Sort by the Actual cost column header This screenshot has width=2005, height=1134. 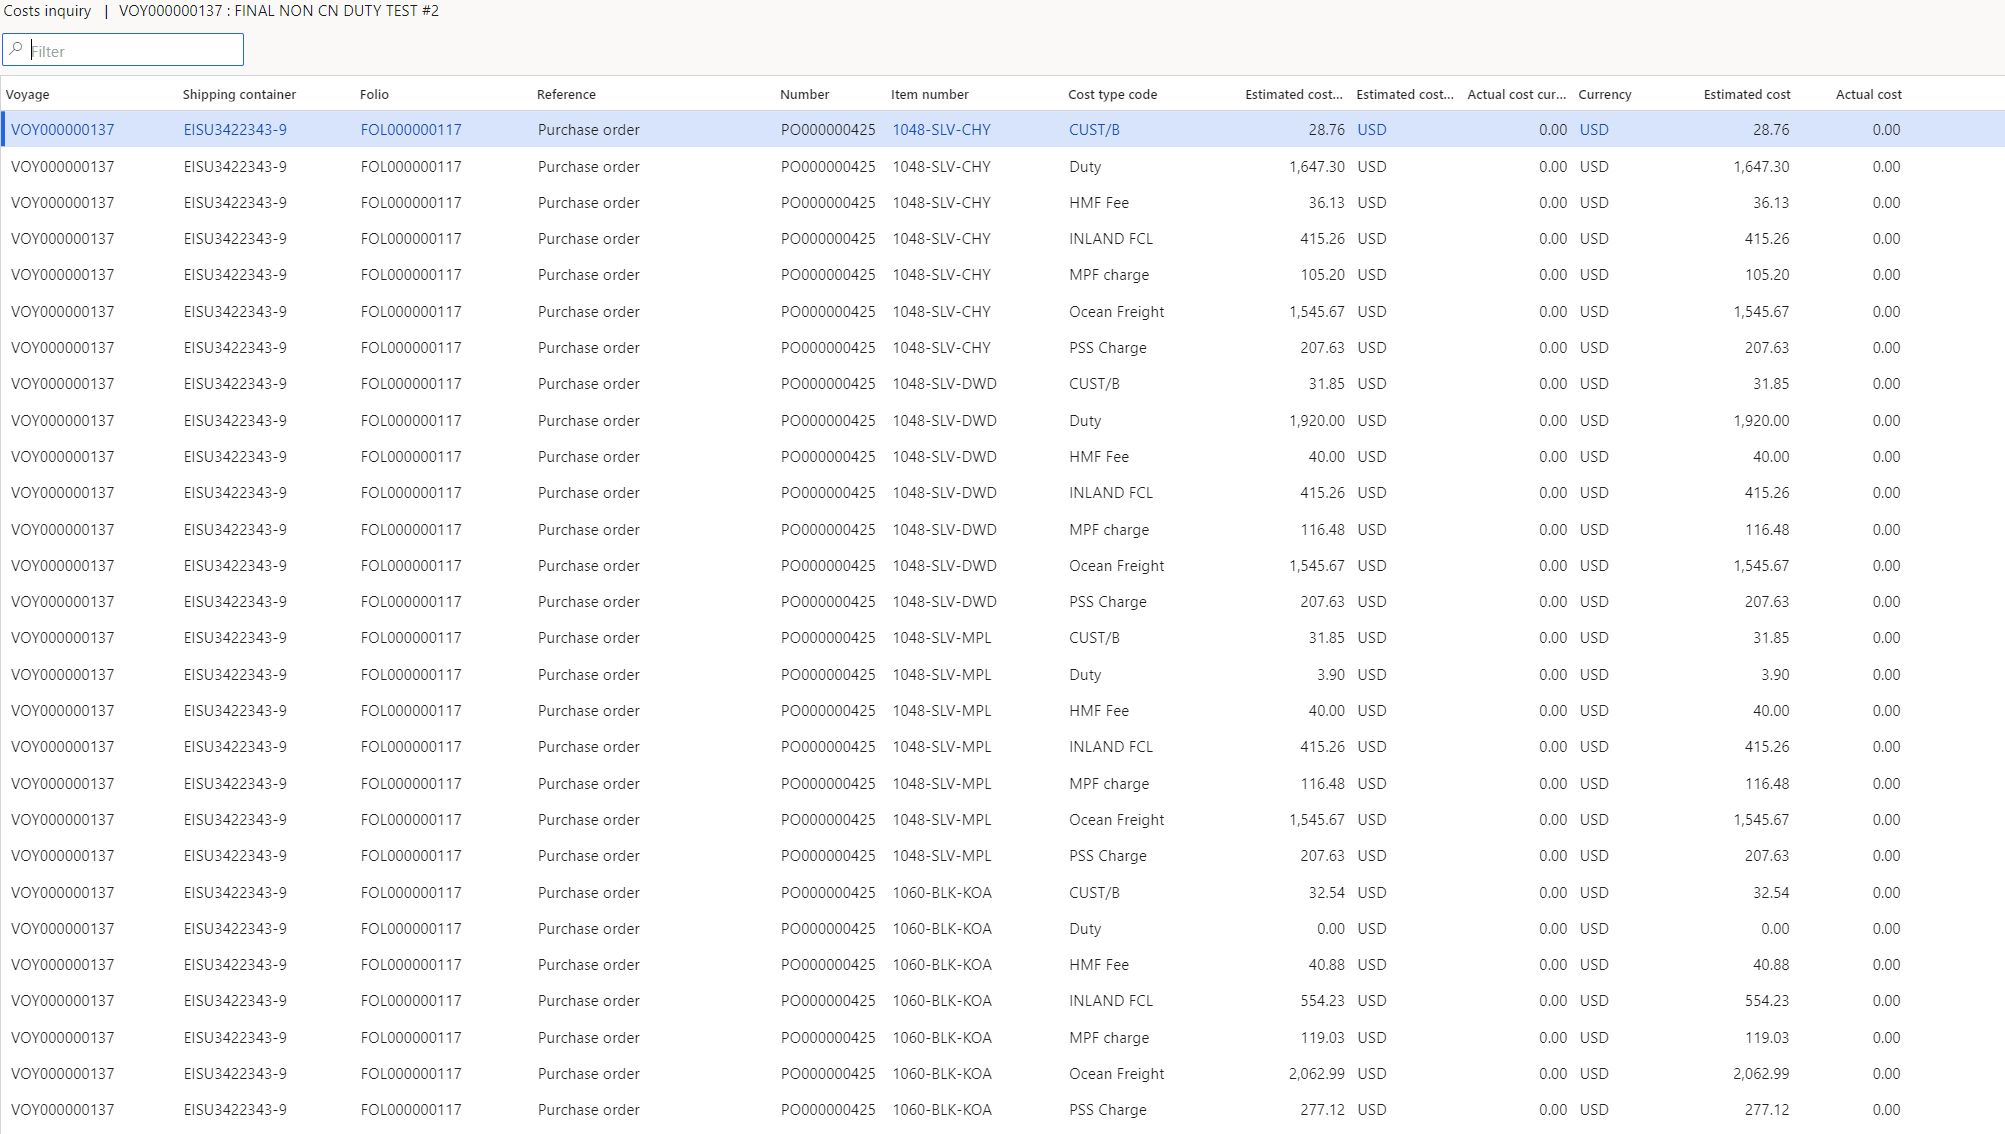1868,94
